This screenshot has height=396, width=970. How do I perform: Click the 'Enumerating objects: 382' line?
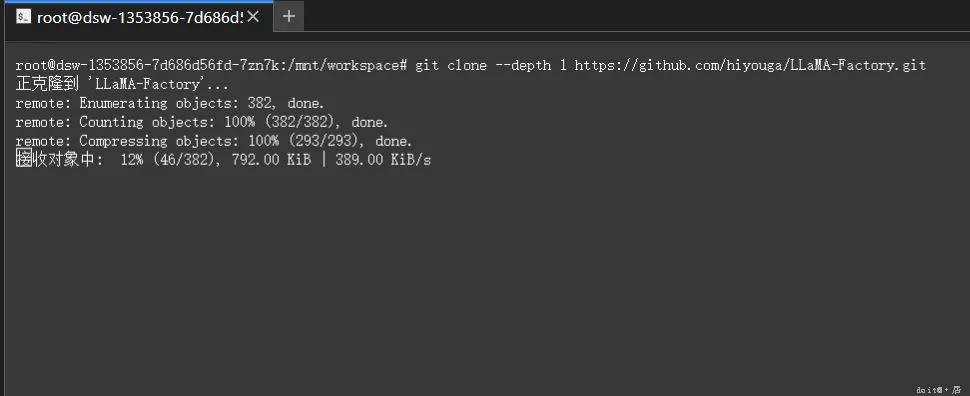(170, 103)
